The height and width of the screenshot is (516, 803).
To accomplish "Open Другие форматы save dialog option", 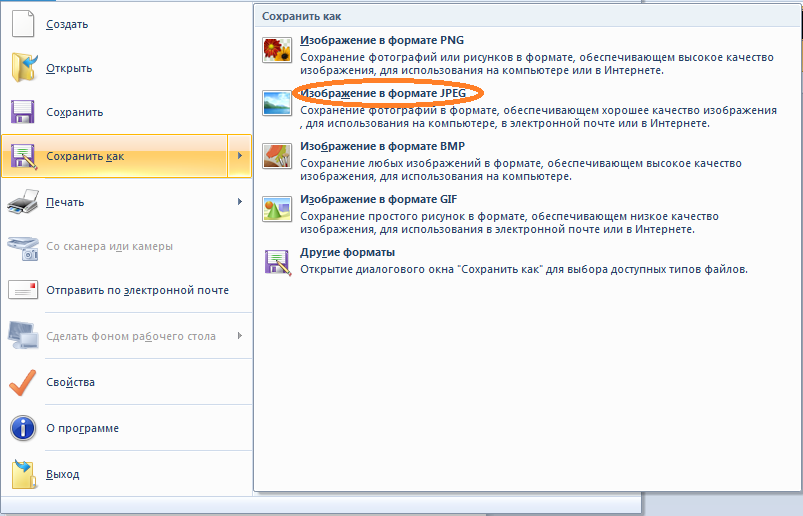I will point(347,252).
